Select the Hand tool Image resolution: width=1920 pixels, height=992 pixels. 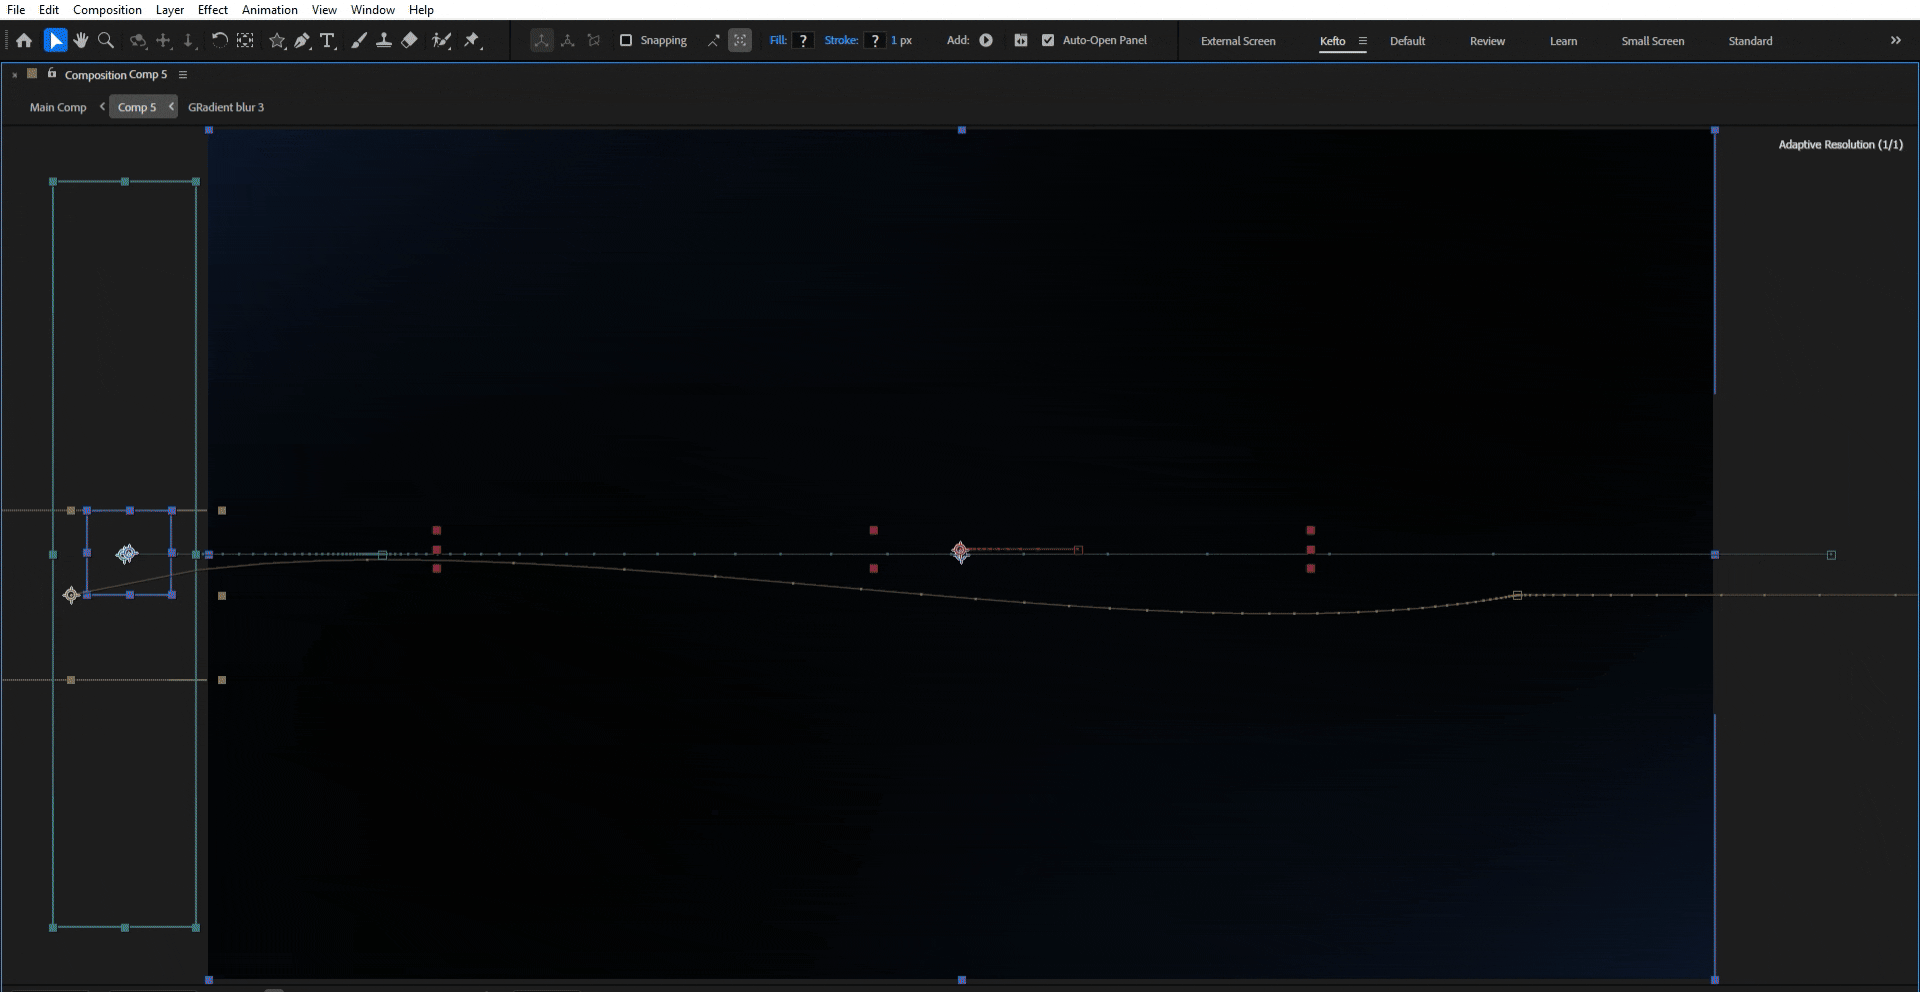80,41
